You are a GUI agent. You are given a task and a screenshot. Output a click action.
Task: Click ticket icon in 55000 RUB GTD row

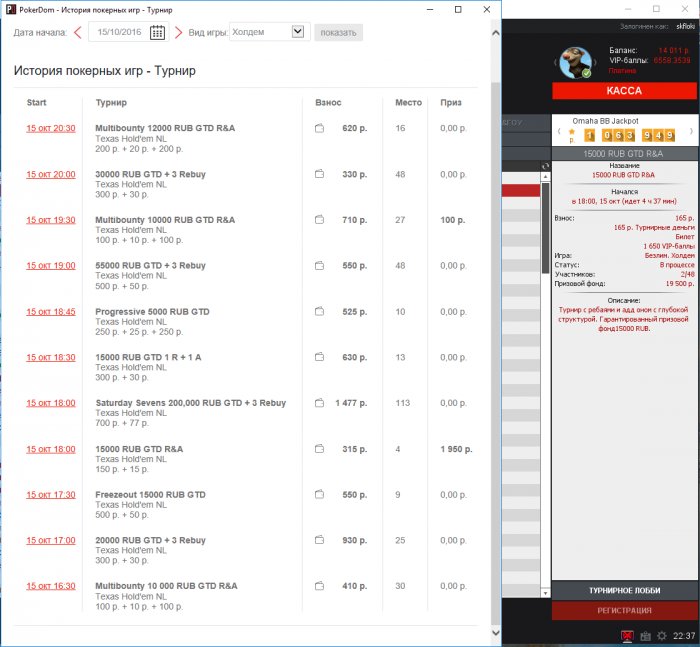click(x=319, y=265)
